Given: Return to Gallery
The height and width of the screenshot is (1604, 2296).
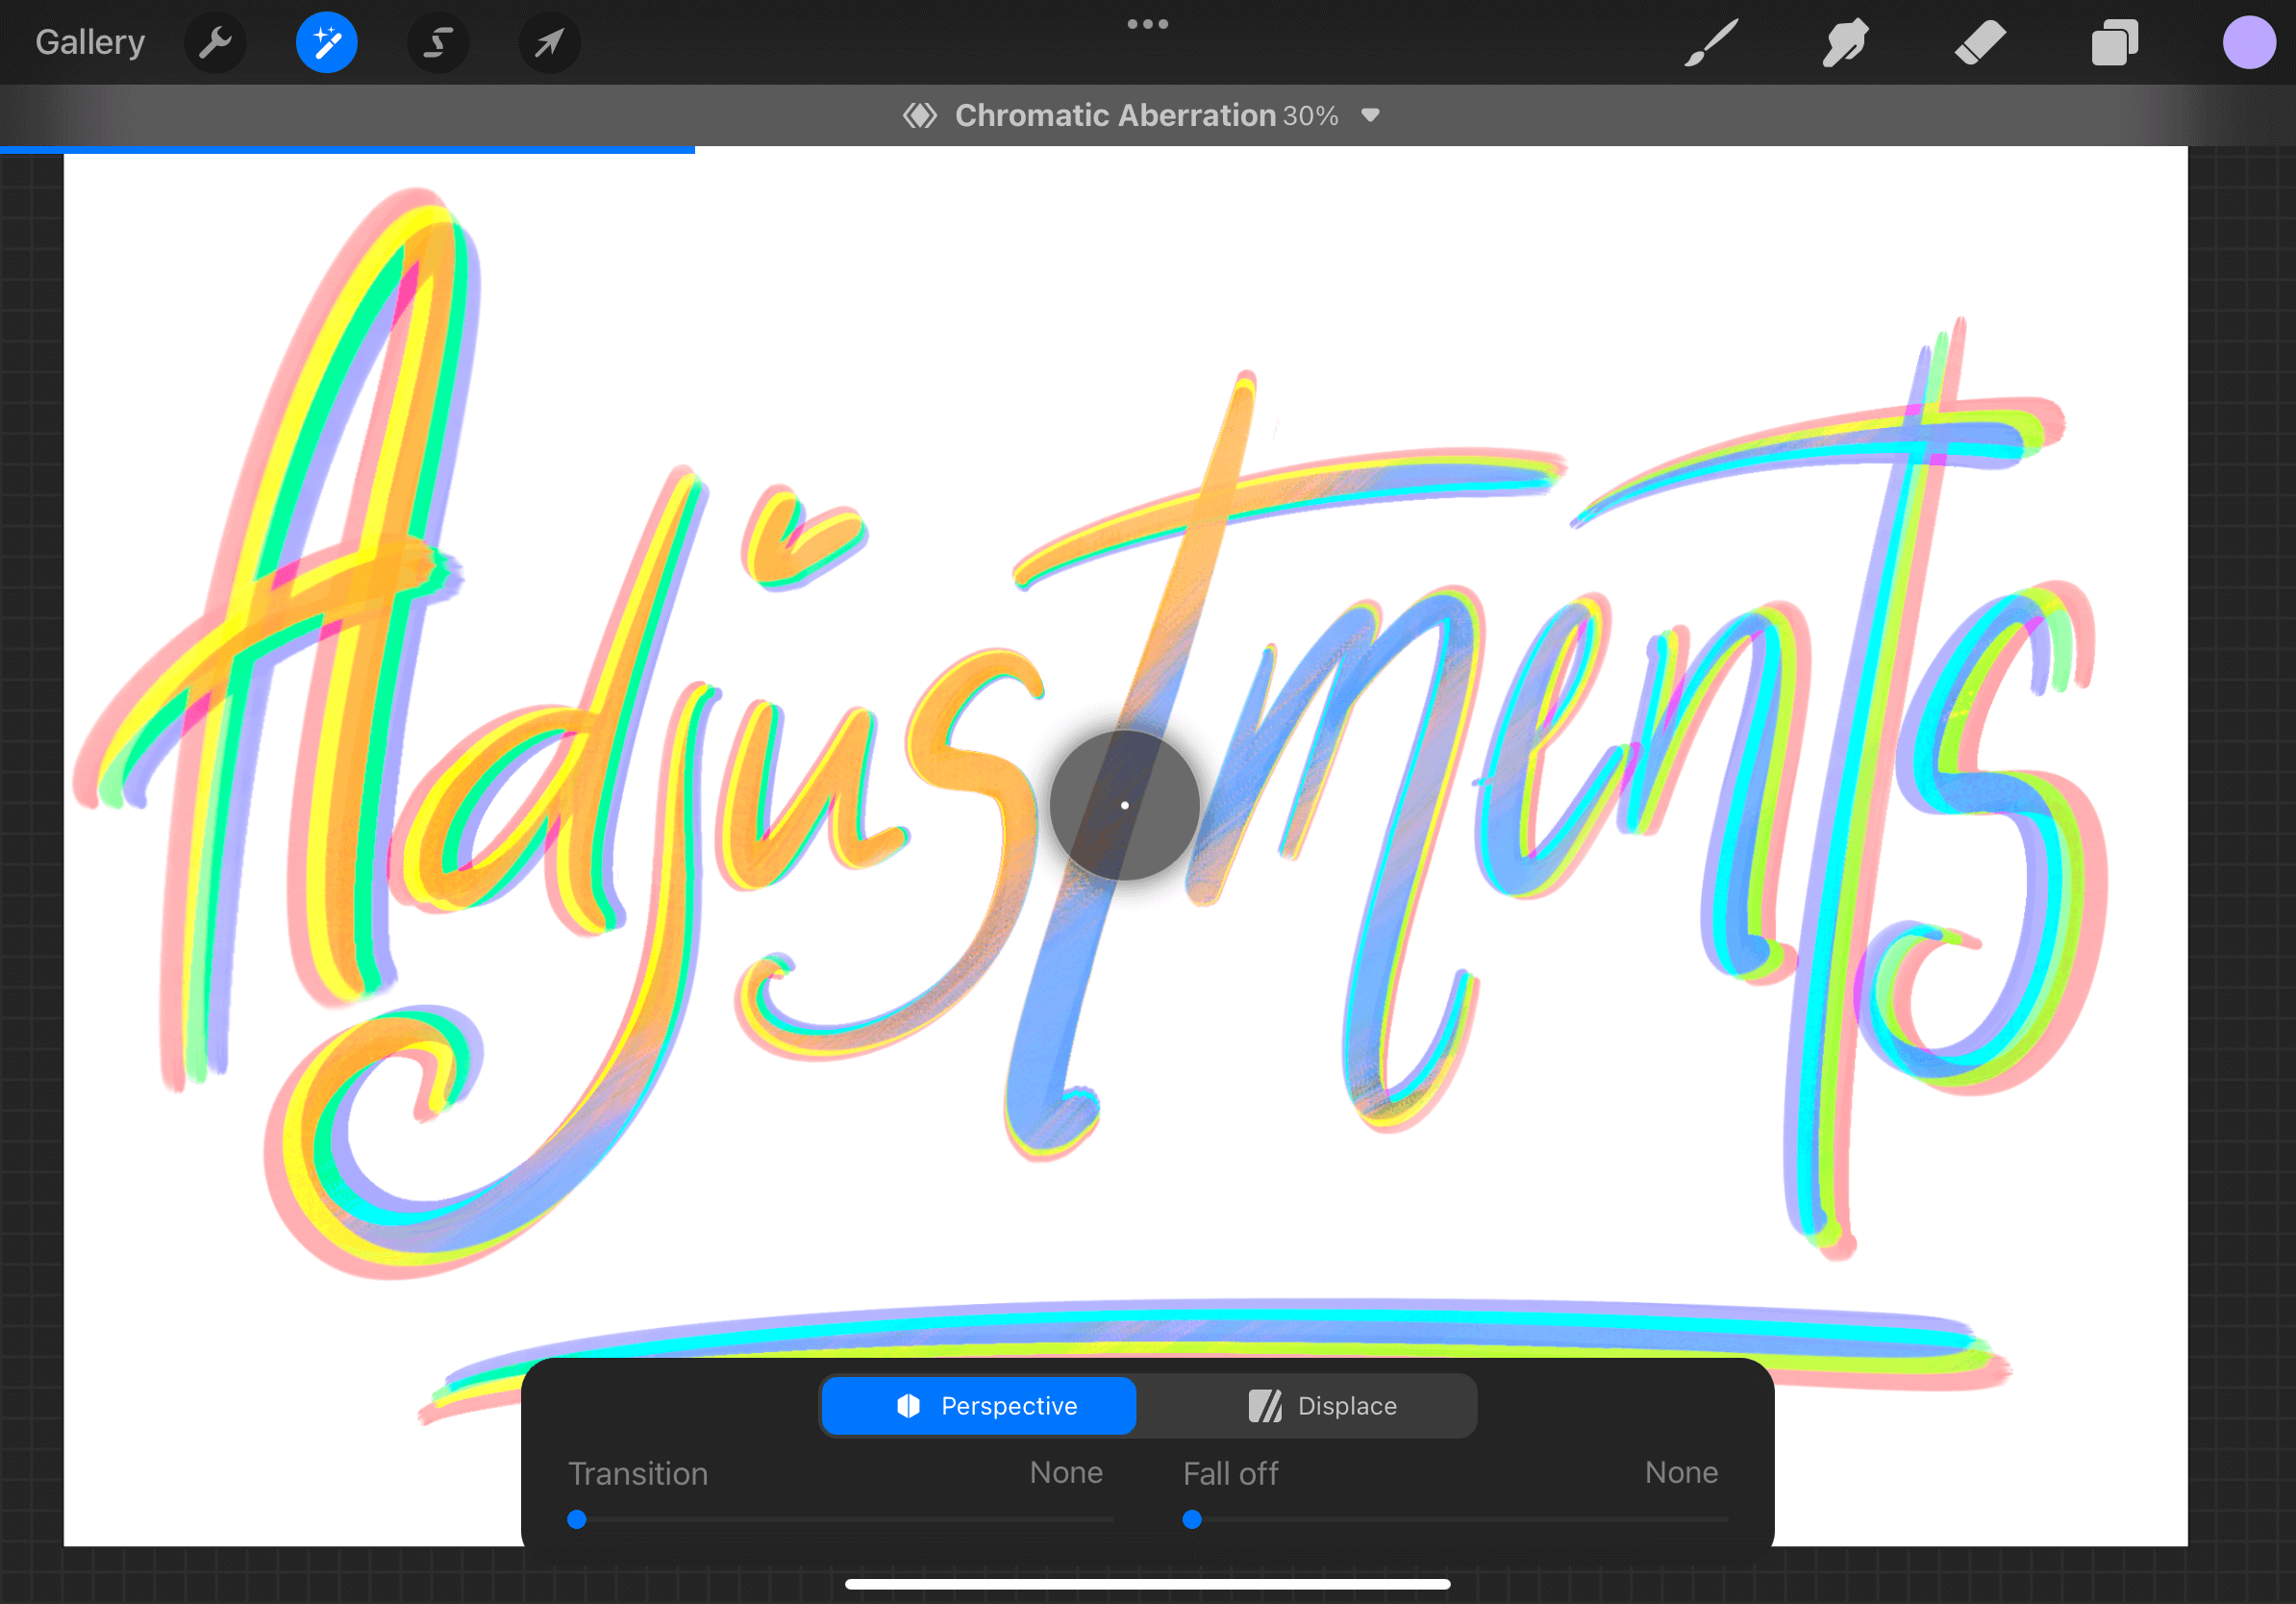Looking at the screenshot, I should 90,43.
